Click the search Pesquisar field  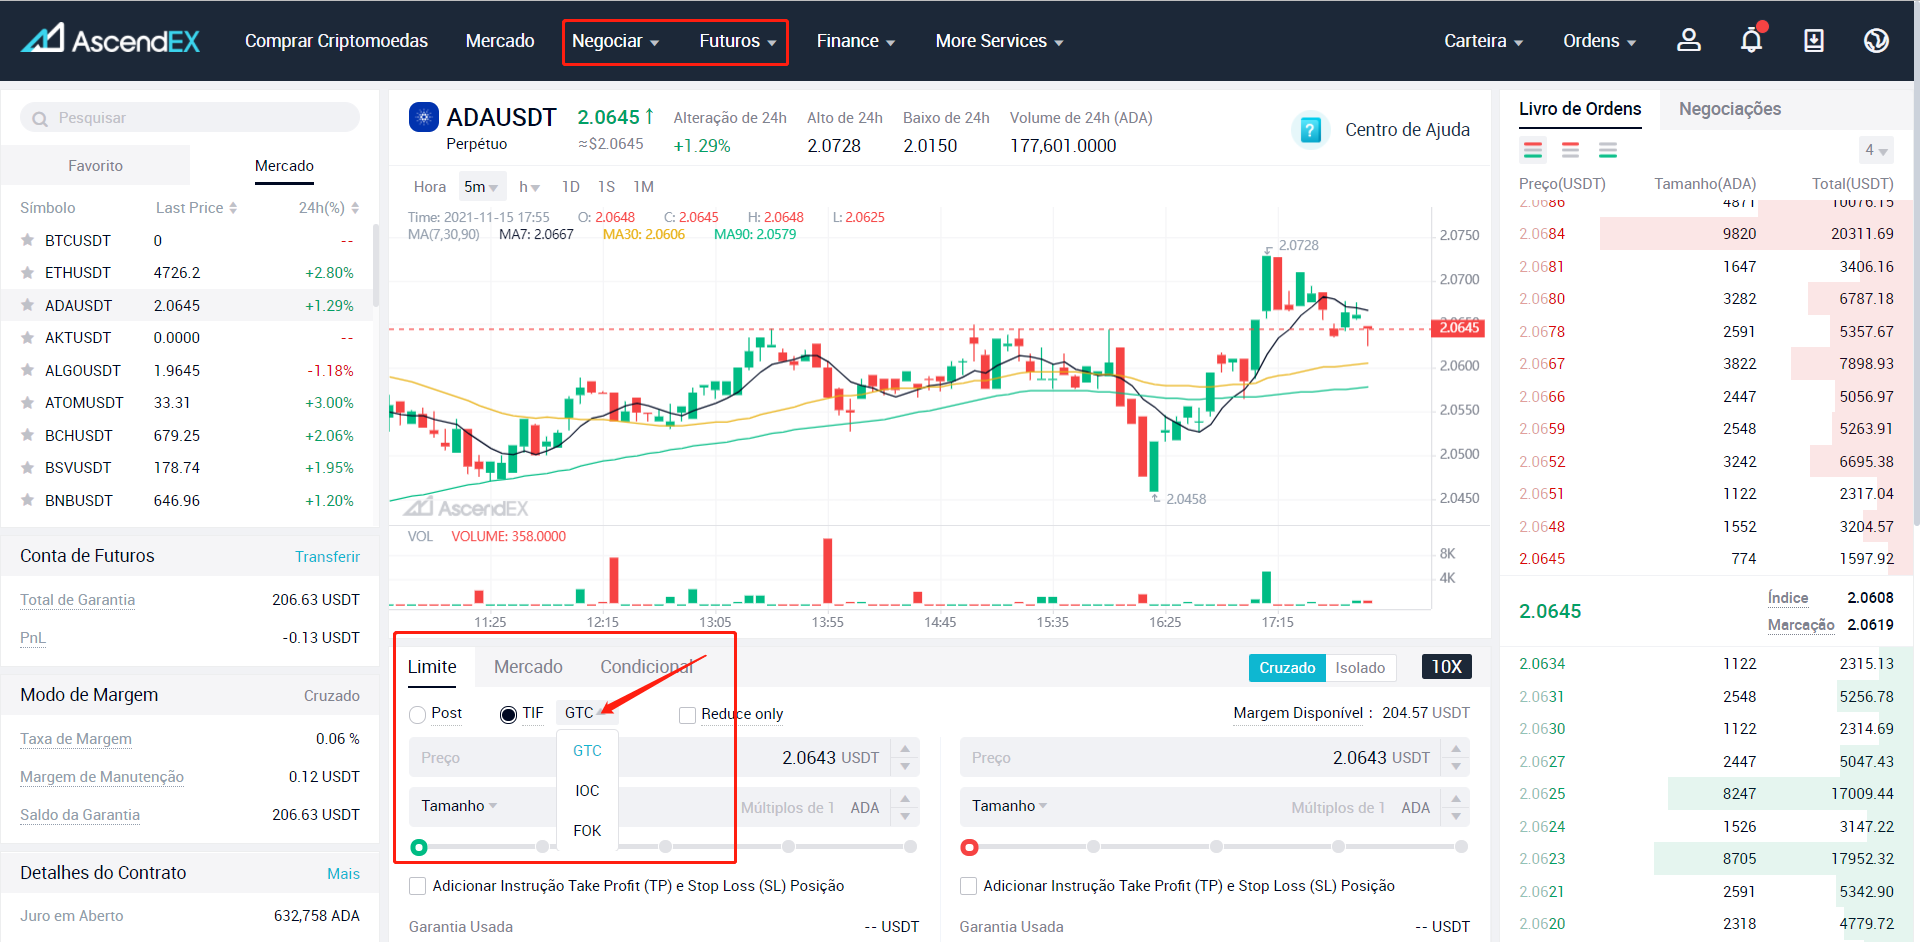pos(190,118)
